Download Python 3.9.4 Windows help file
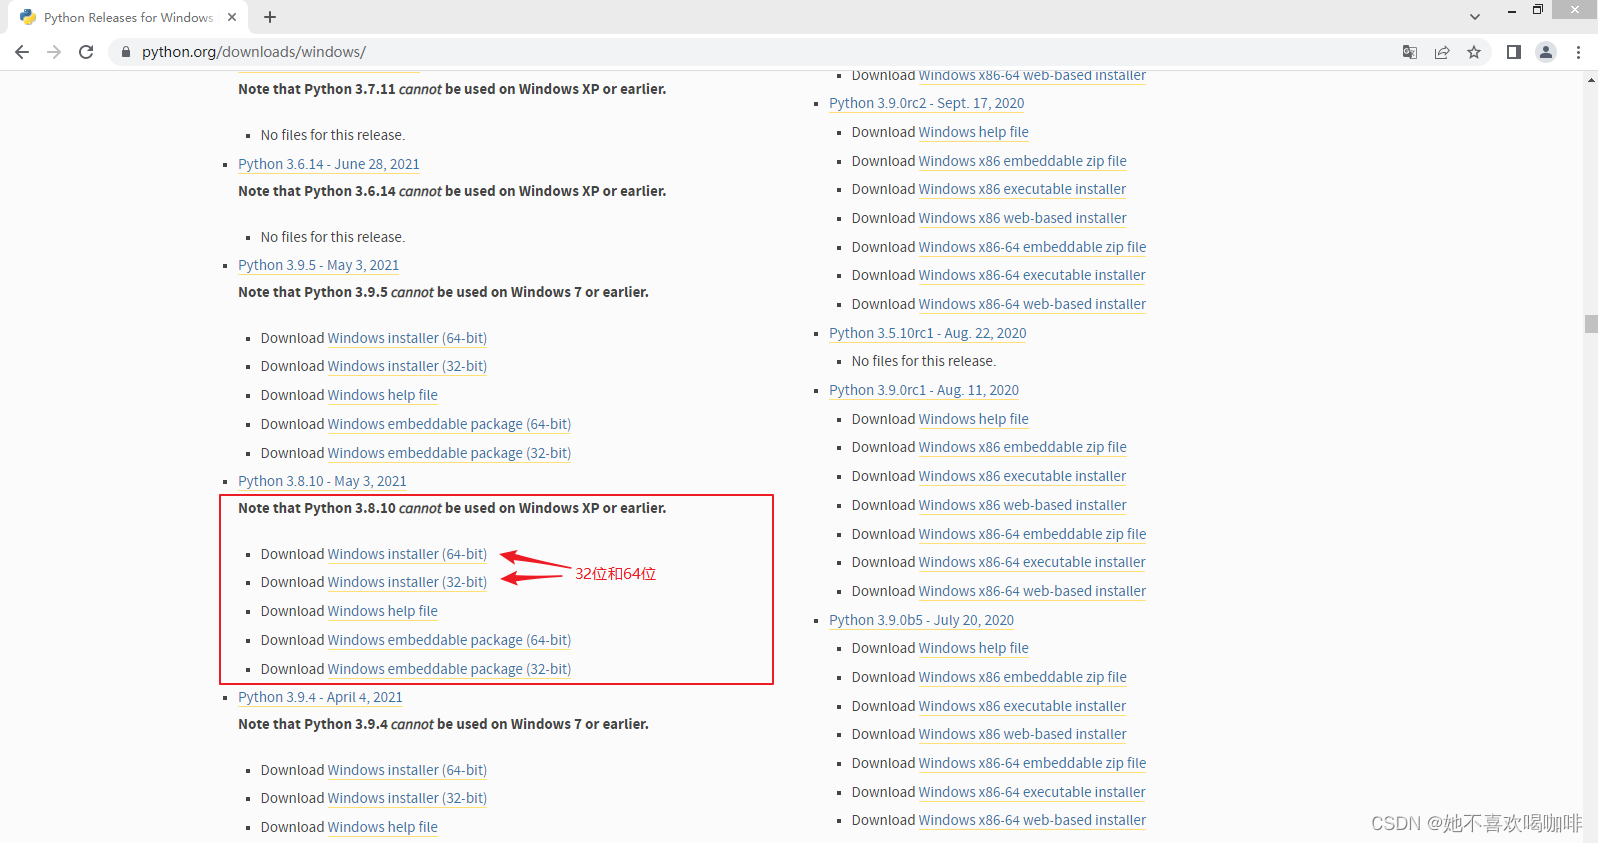This screenshot has height=843, width=1598. tap(383, 827)
